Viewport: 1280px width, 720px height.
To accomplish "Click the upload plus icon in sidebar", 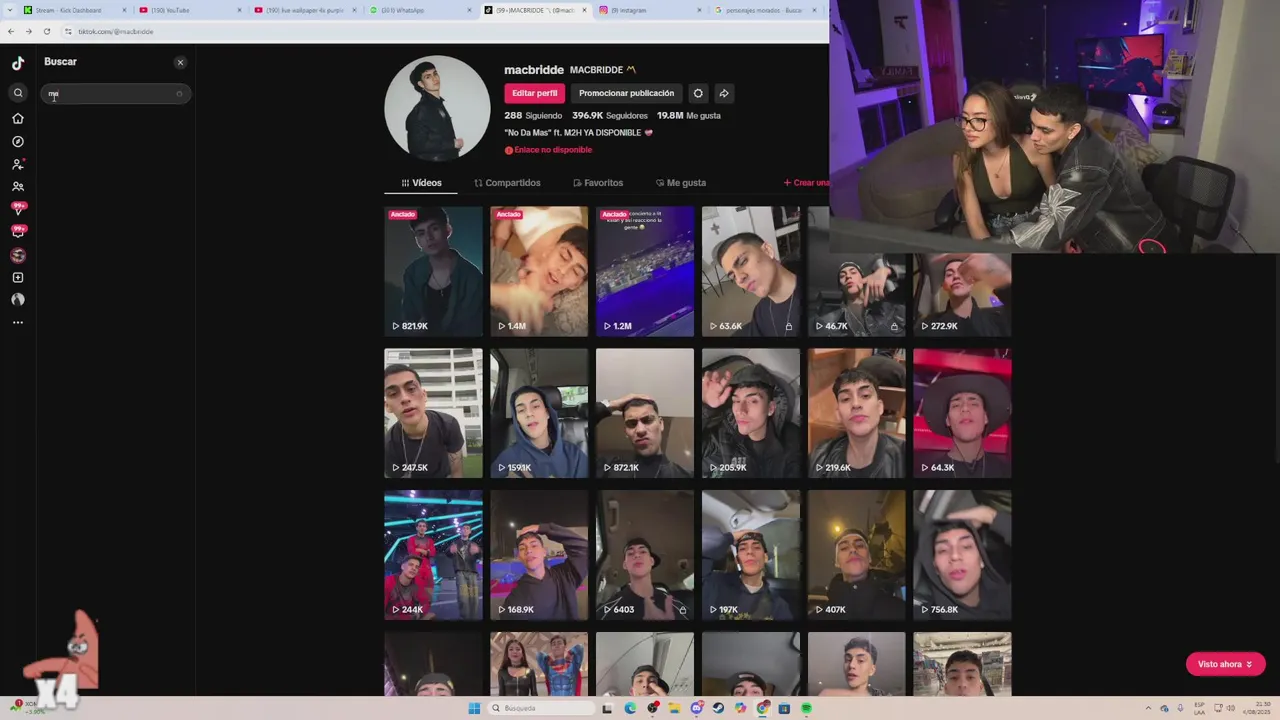I will pyautogui.click(x=18, y=278).
